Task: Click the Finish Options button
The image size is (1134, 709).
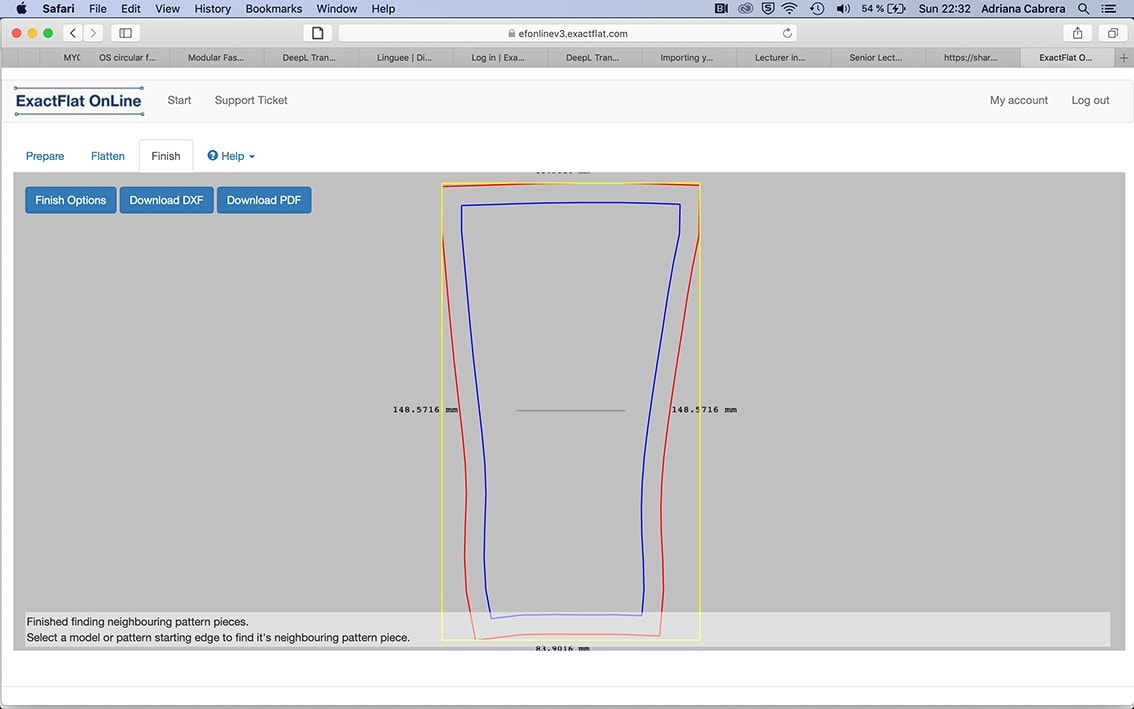Action: (x=71, y=200)
